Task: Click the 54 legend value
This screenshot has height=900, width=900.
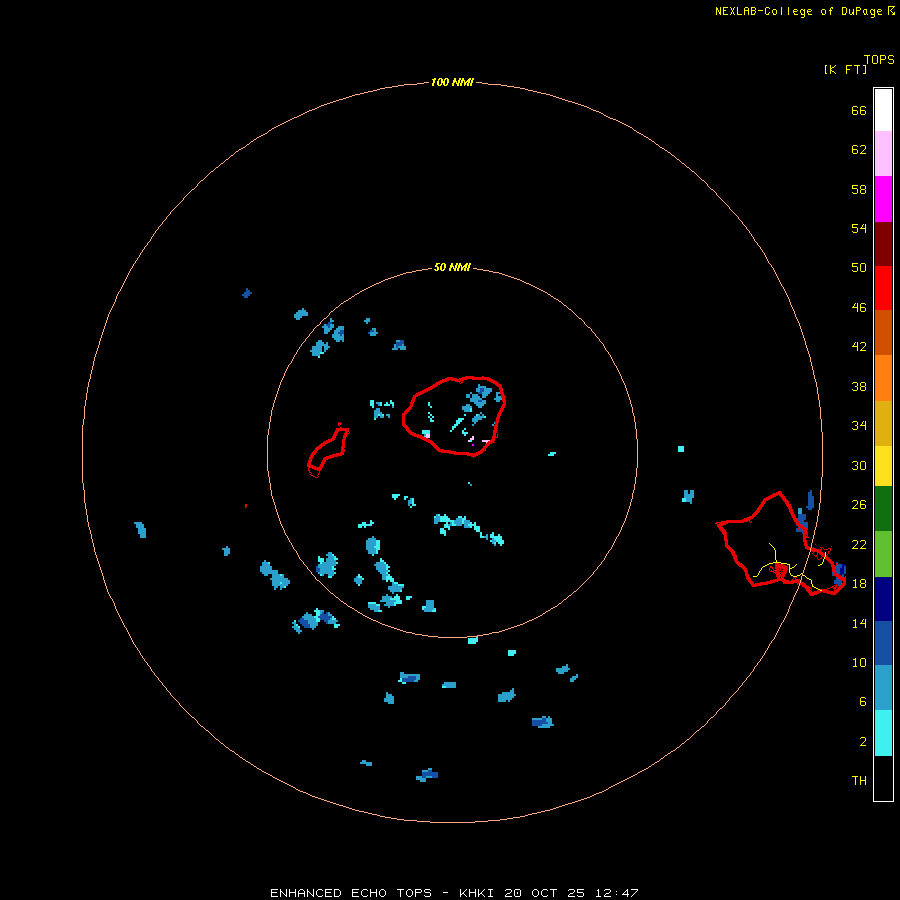Action: tap(859, 228)
